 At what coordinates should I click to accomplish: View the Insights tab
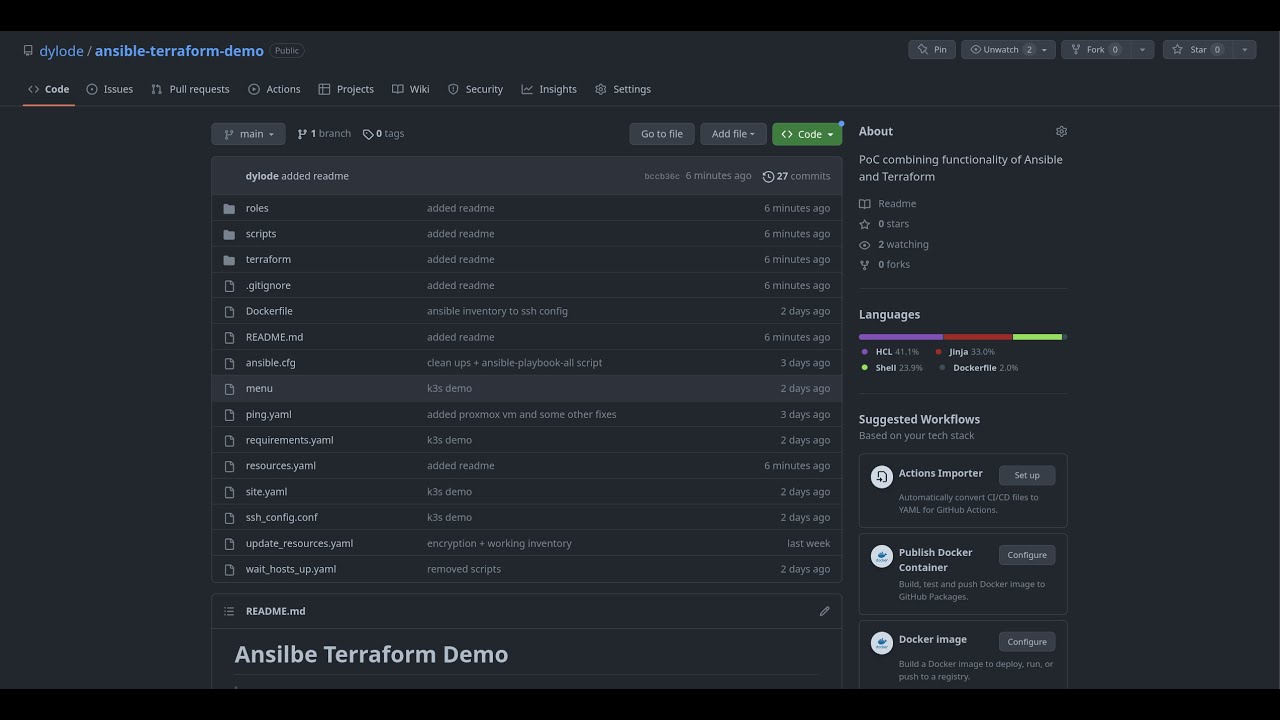pyautogui.click(x=549, y=89)
